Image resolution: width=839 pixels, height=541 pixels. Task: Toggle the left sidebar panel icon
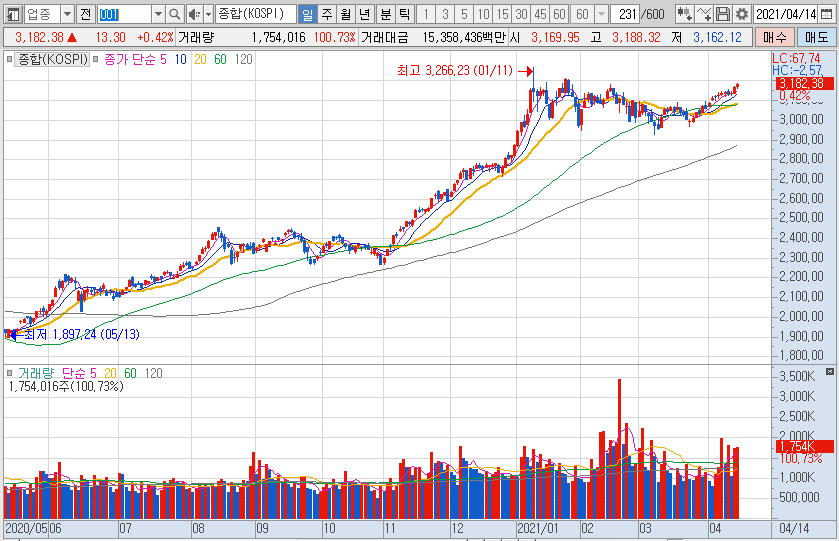coord(13,14)
